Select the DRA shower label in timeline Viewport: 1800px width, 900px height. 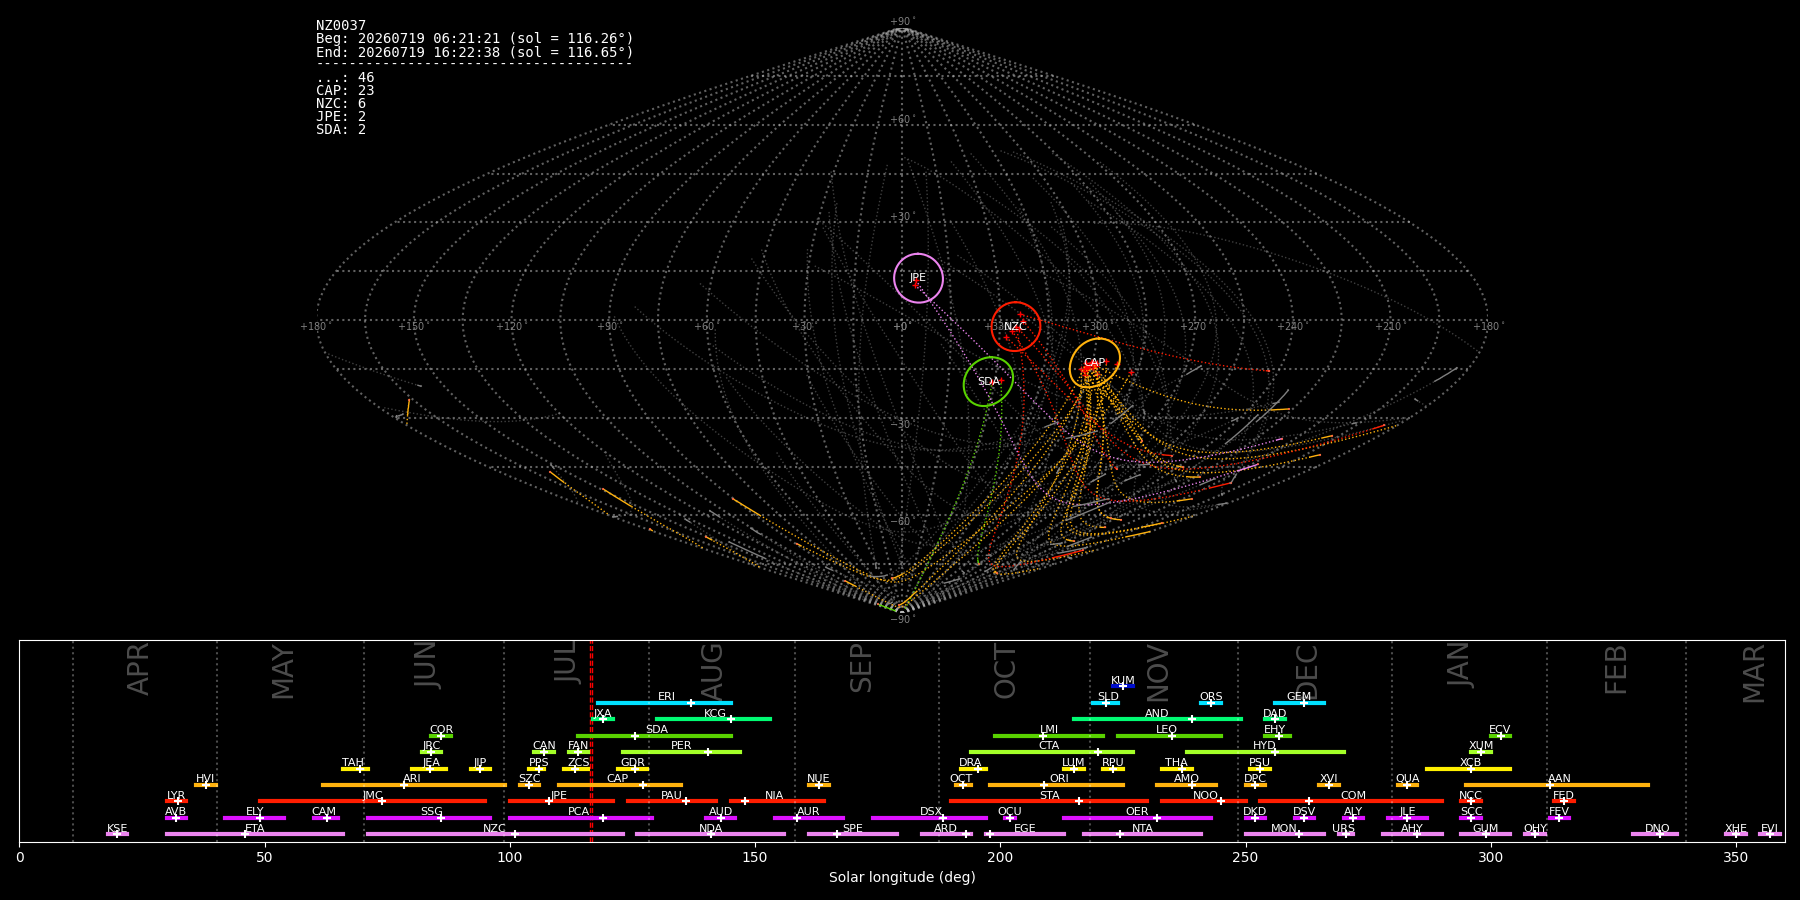(x=970, y=763)
